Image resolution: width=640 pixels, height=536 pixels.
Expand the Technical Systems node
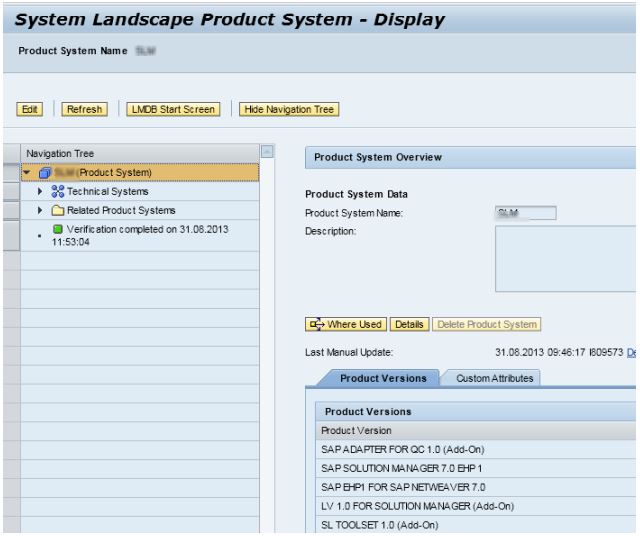tap(40, 191)
